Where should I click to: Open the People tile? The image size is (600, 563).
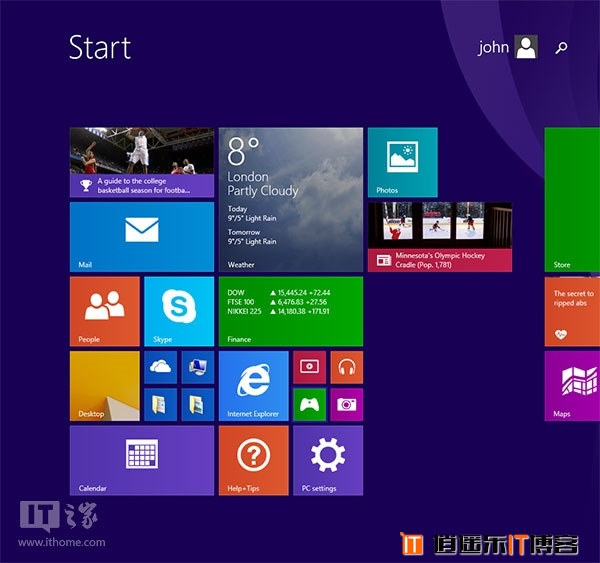pos(104,311)
